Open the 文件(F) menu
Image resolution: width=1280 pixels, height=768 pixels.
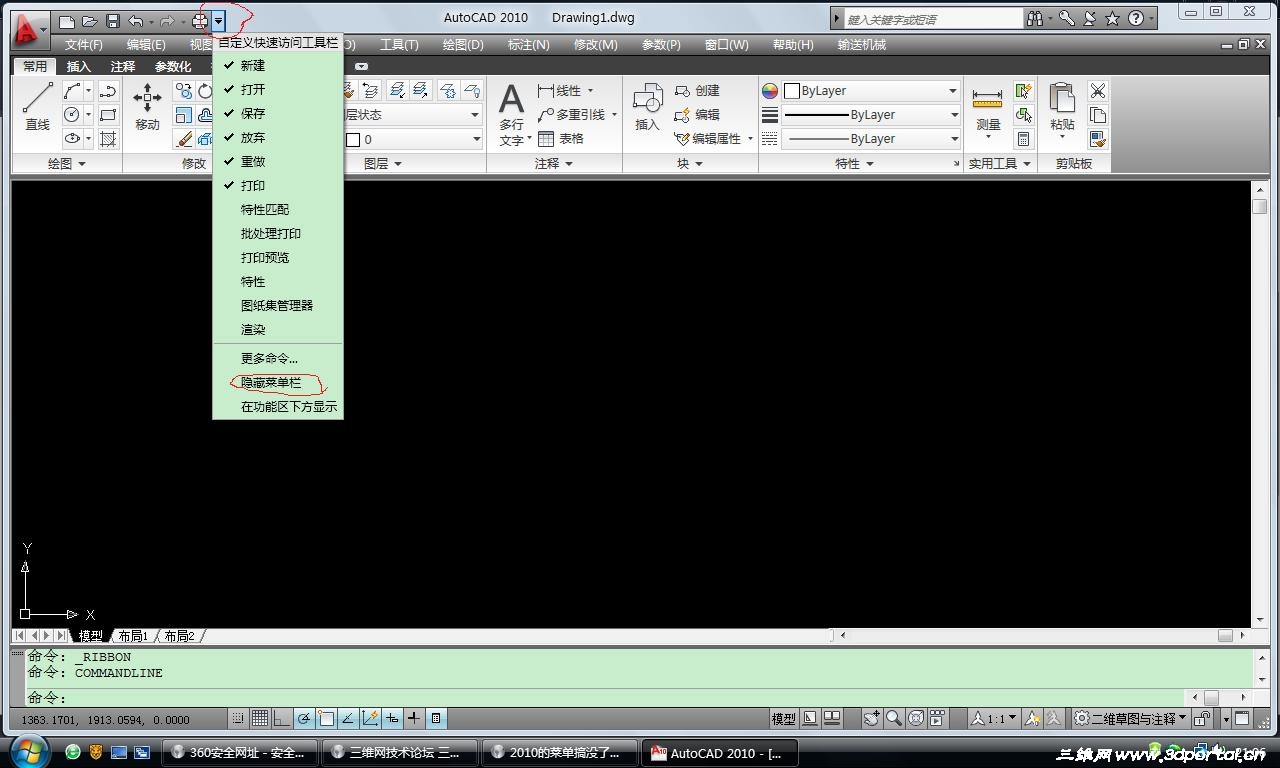84,45
